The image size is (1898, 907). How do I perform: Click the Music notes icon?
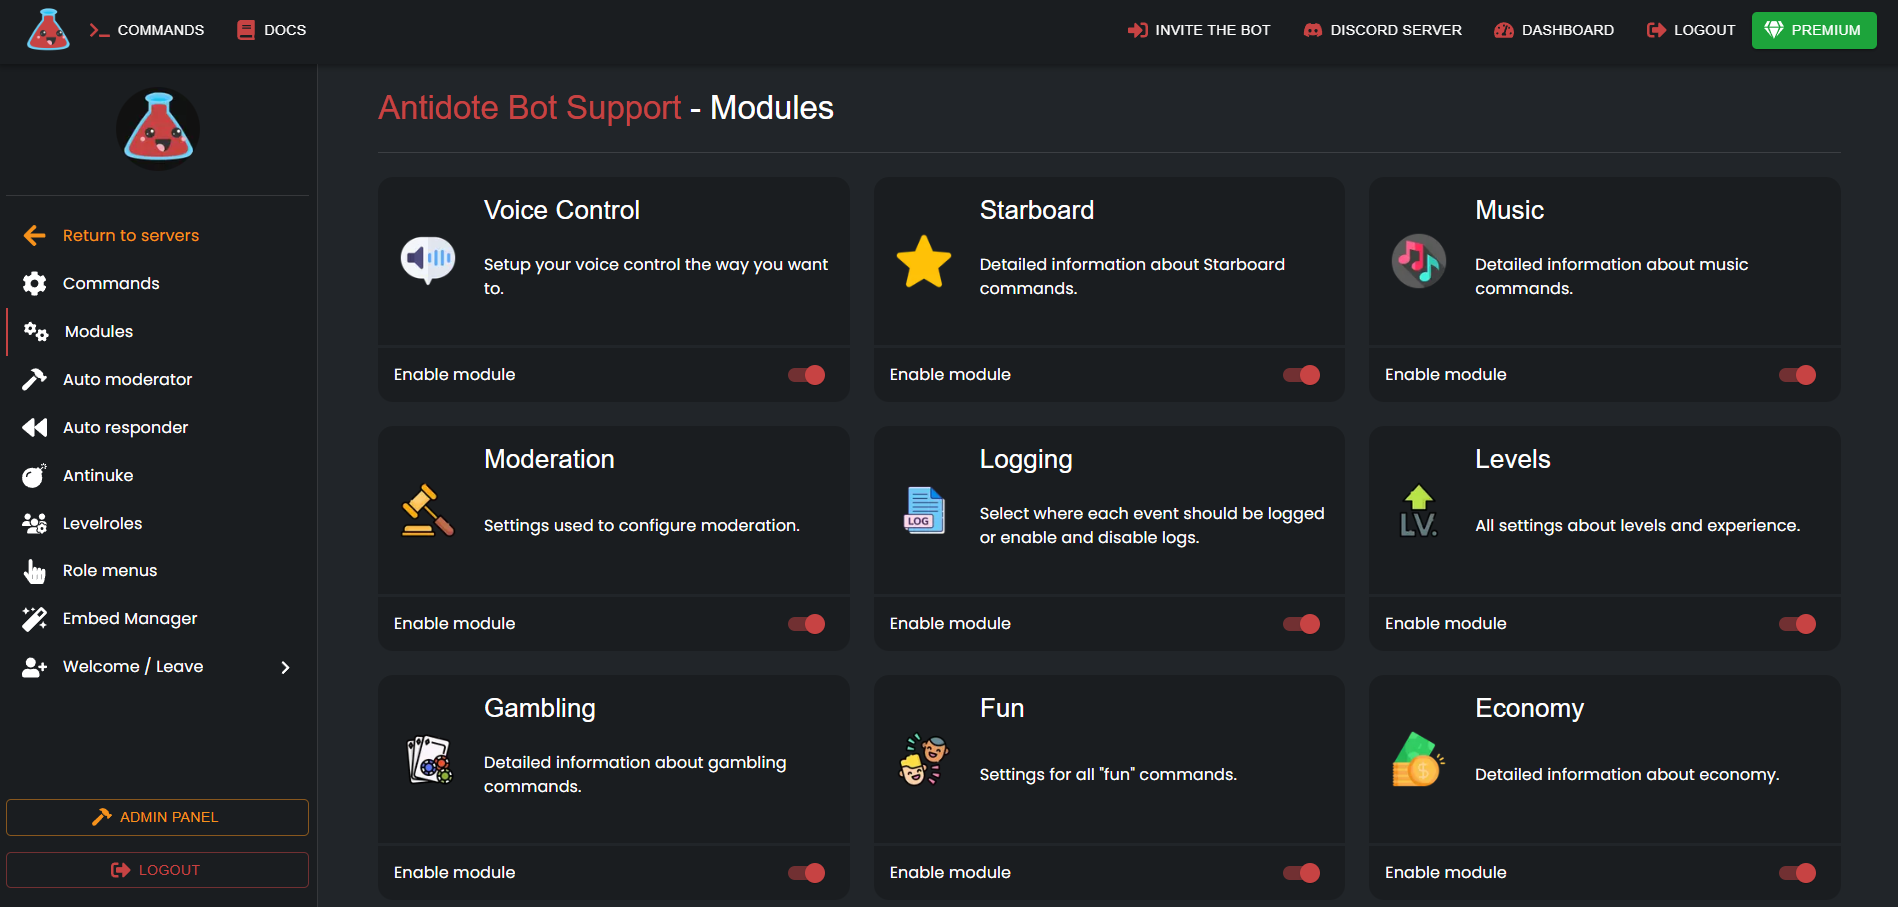pyautogui.click(x=1419, y=261)
